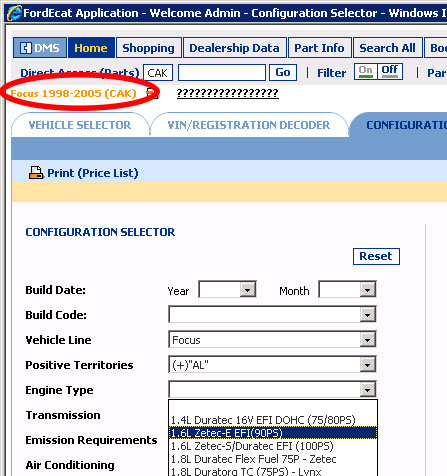The width and height of the screenshot is (447, 476).
Task: Click the small icon next to Focus 1998-2005 (CAK)
Action: click(152, 93)
